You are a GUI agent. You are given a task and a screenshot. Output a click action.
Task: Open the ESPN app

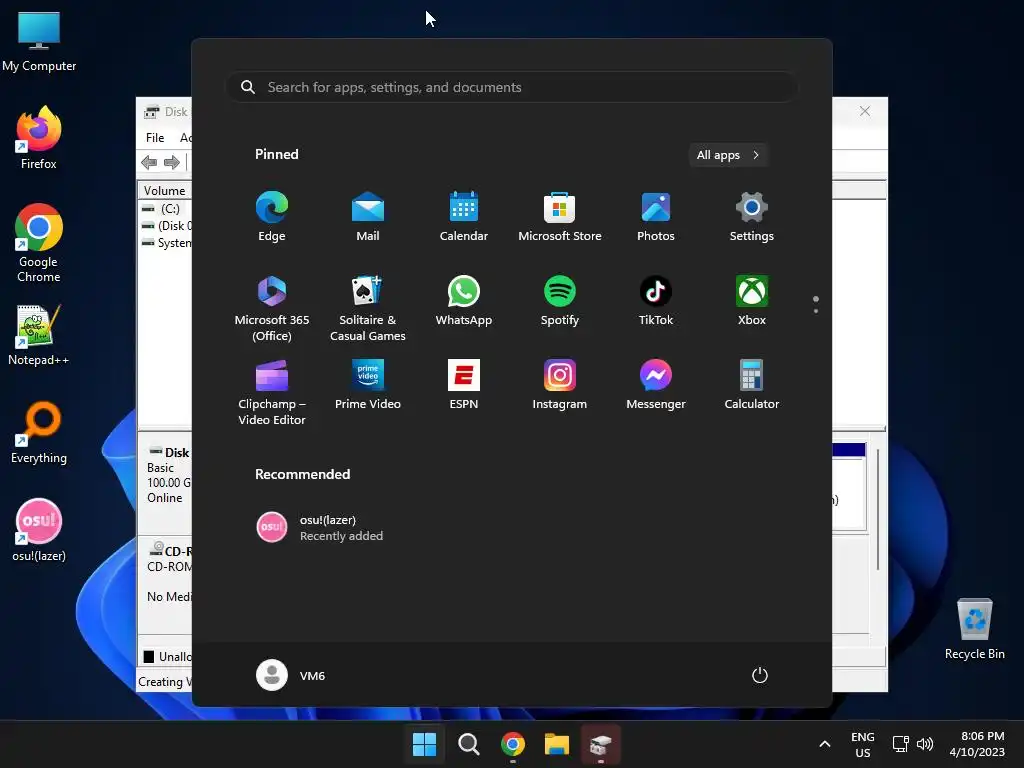coord(464,385)
